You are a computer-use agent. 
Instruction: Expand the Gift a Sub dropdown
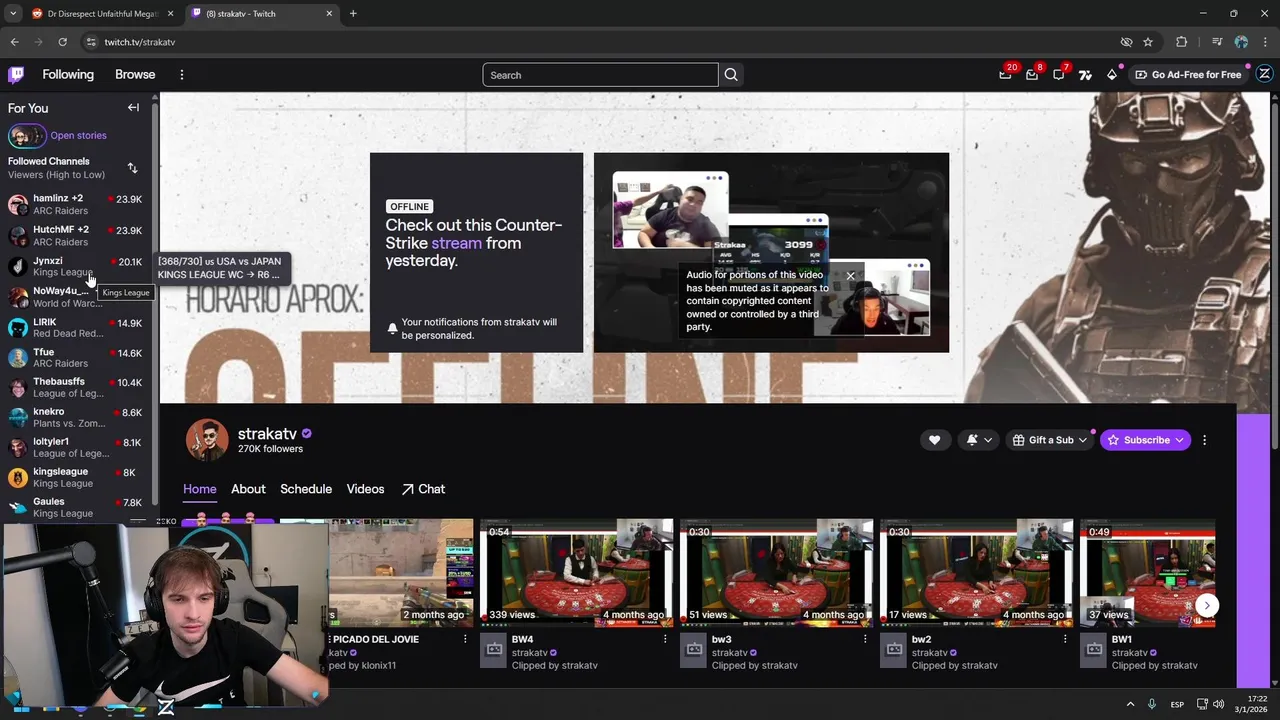click(x=1082, y=440)
